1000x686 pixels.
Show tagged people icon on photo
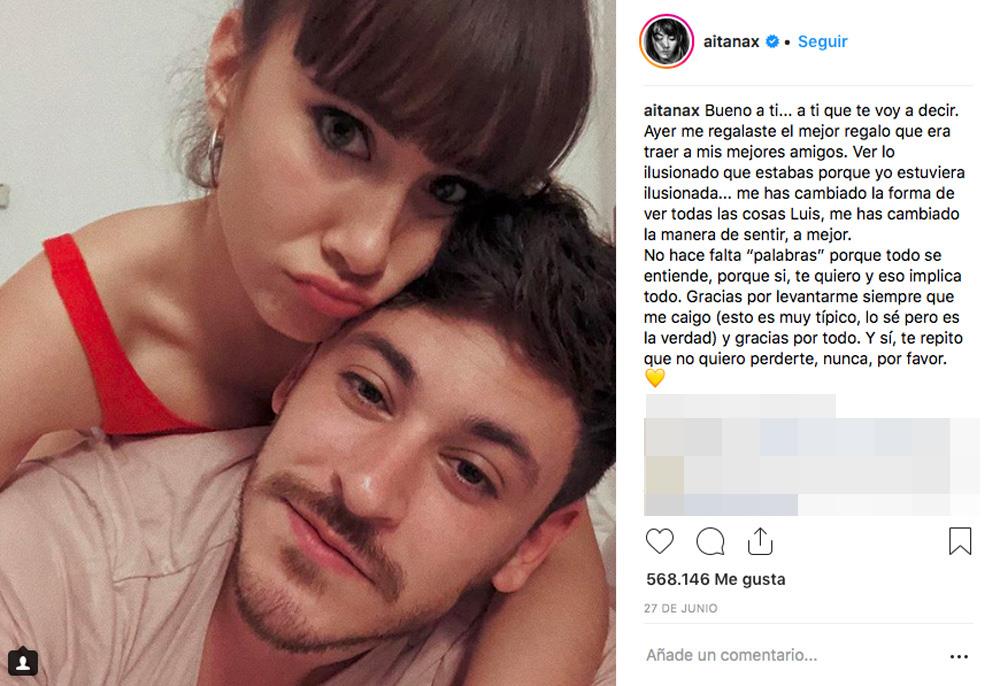pos(23,662)
